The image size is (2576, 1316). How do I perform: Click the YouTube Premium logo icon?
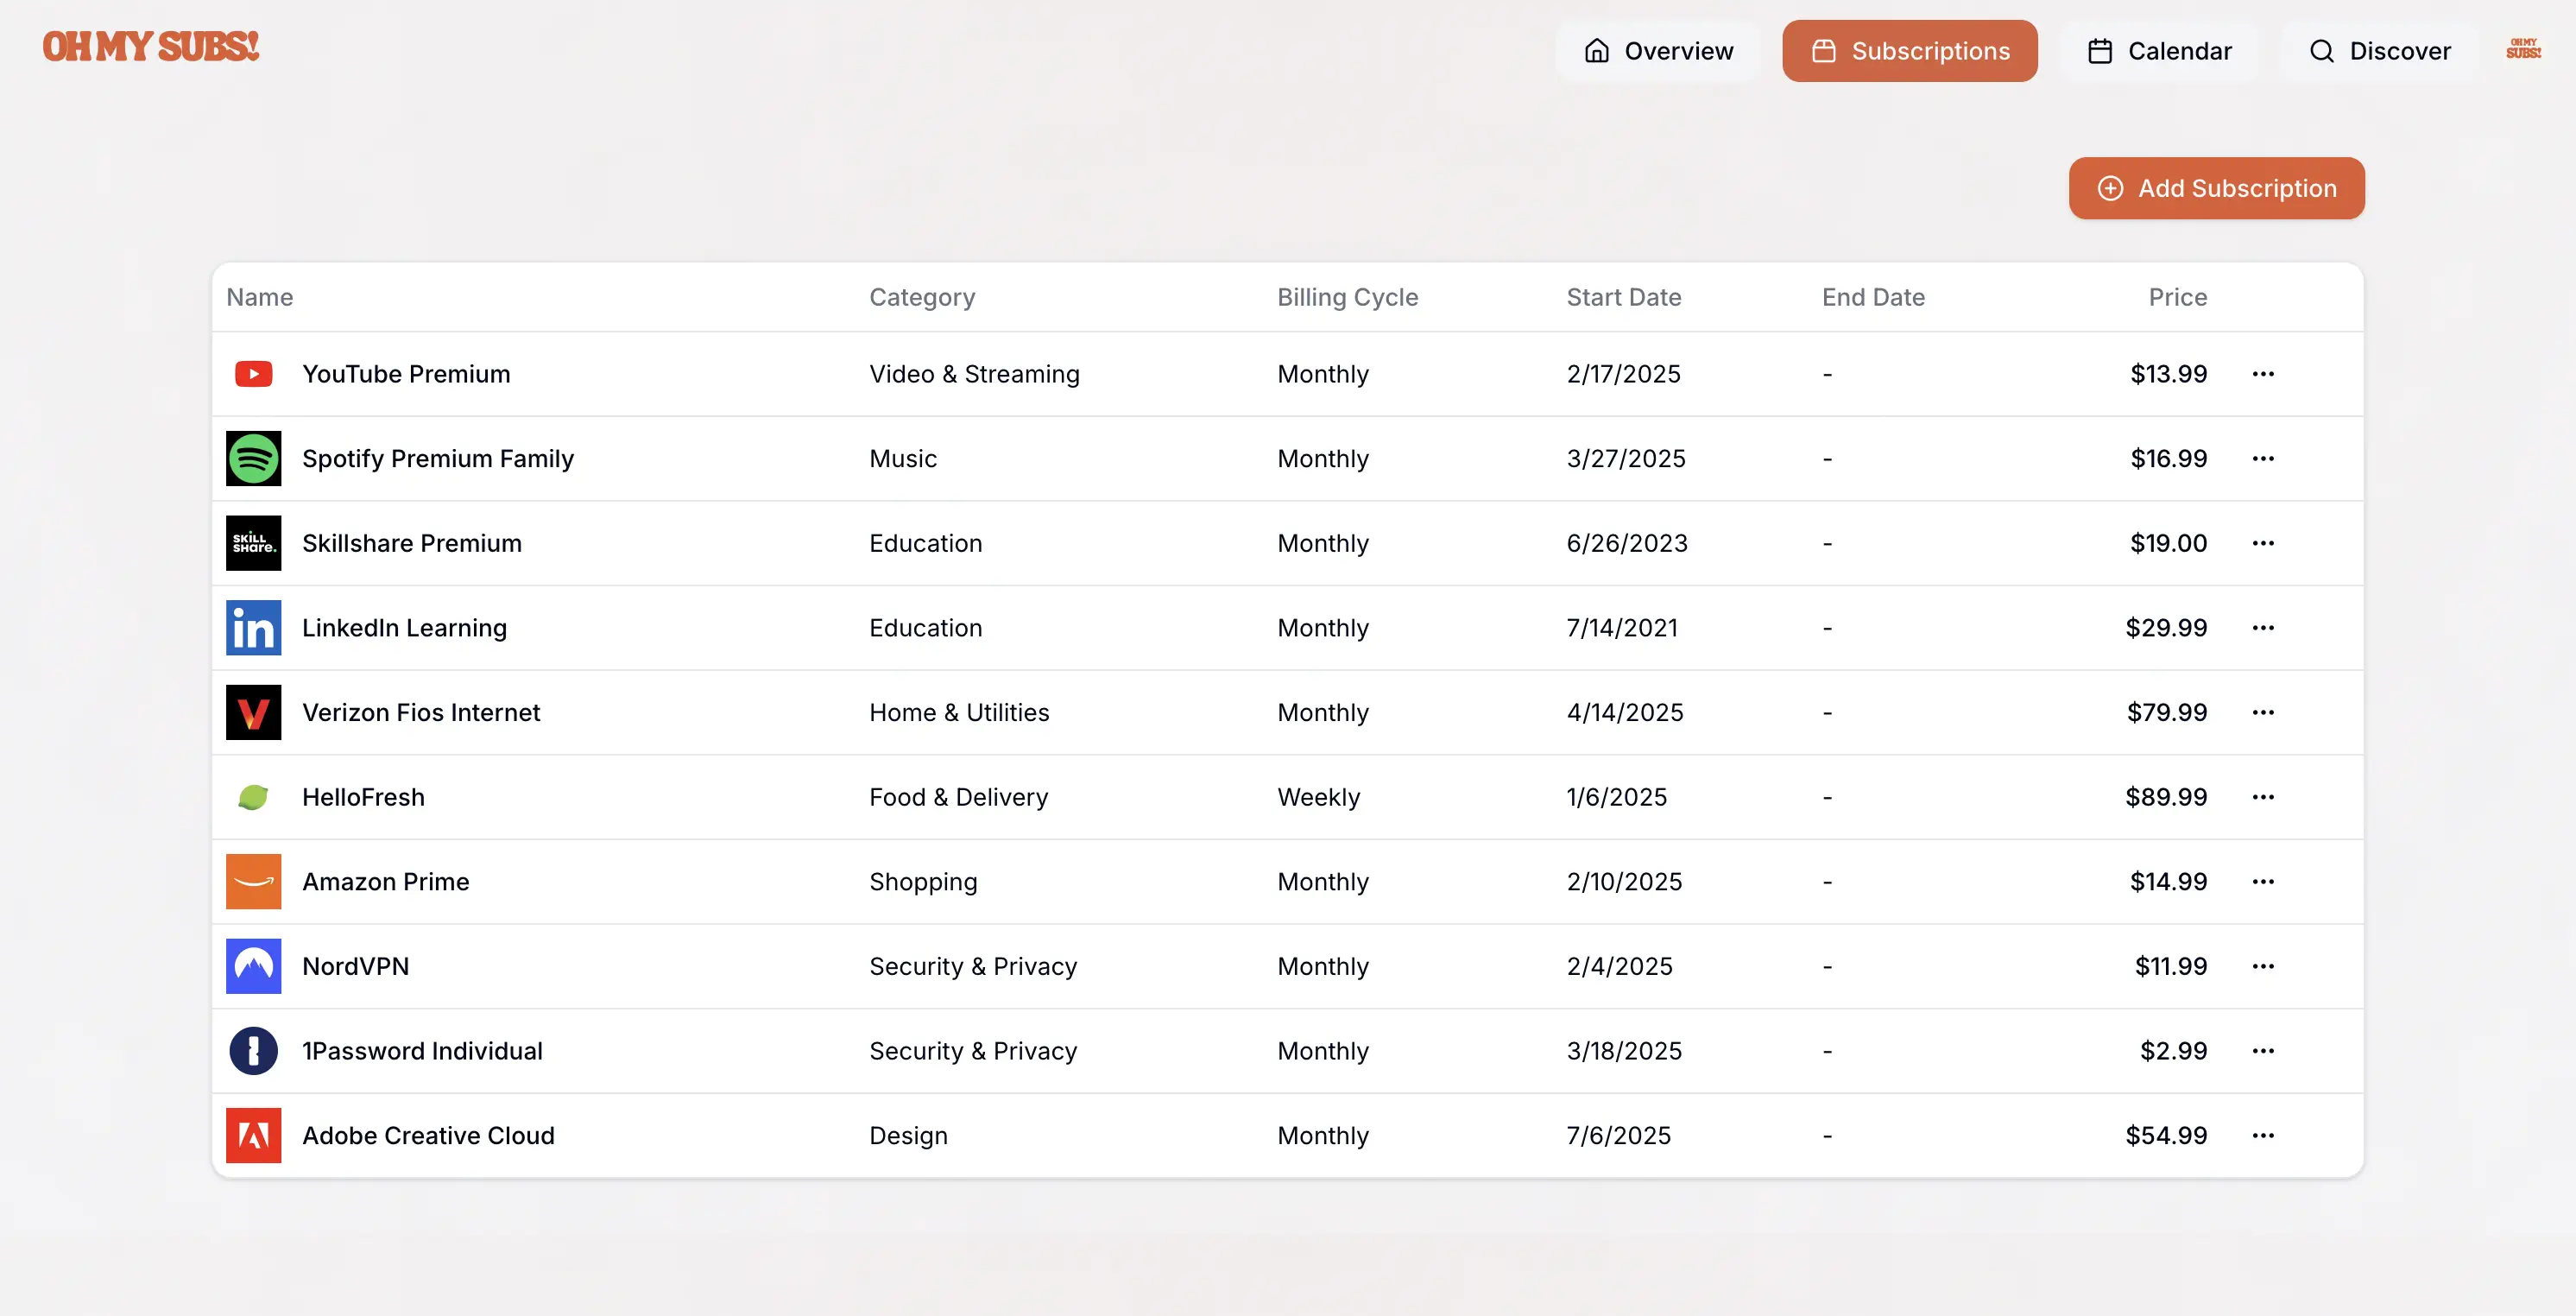(253, 374)
